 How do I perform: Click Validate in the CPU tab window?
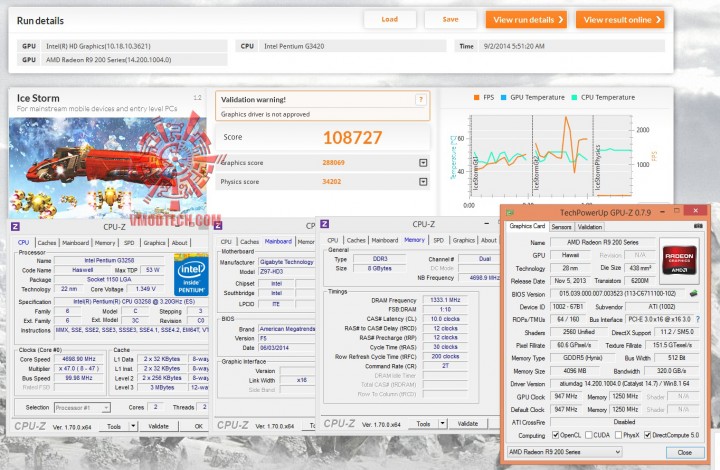(158, 426)
